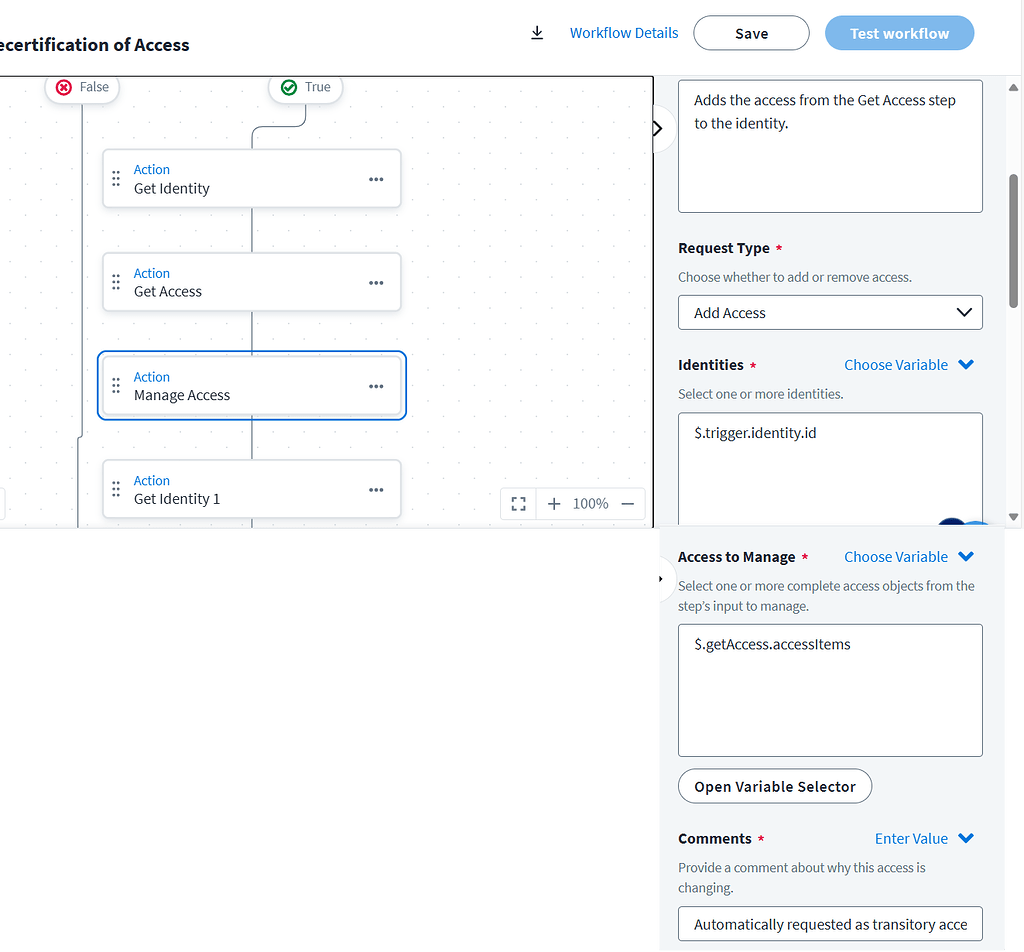1024x952 pixels.
Task: Open the options menu on Get Identity 1
Action: click(x=376, y=488)
